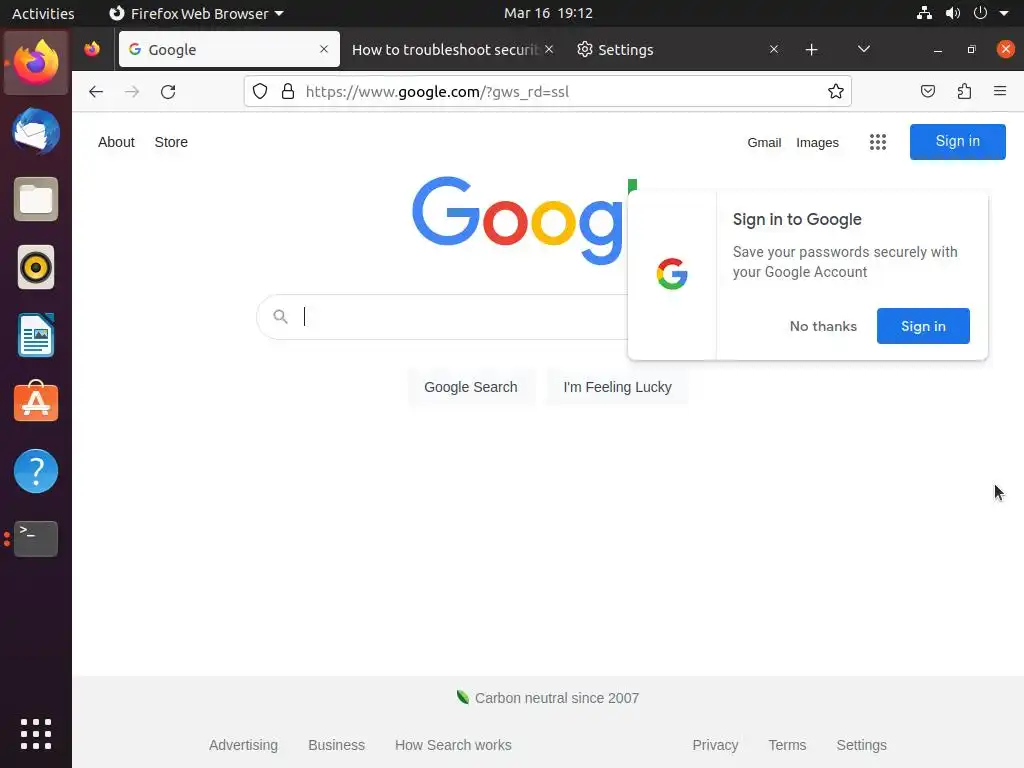Click the header Sign in button

click(x=957, y=141)
